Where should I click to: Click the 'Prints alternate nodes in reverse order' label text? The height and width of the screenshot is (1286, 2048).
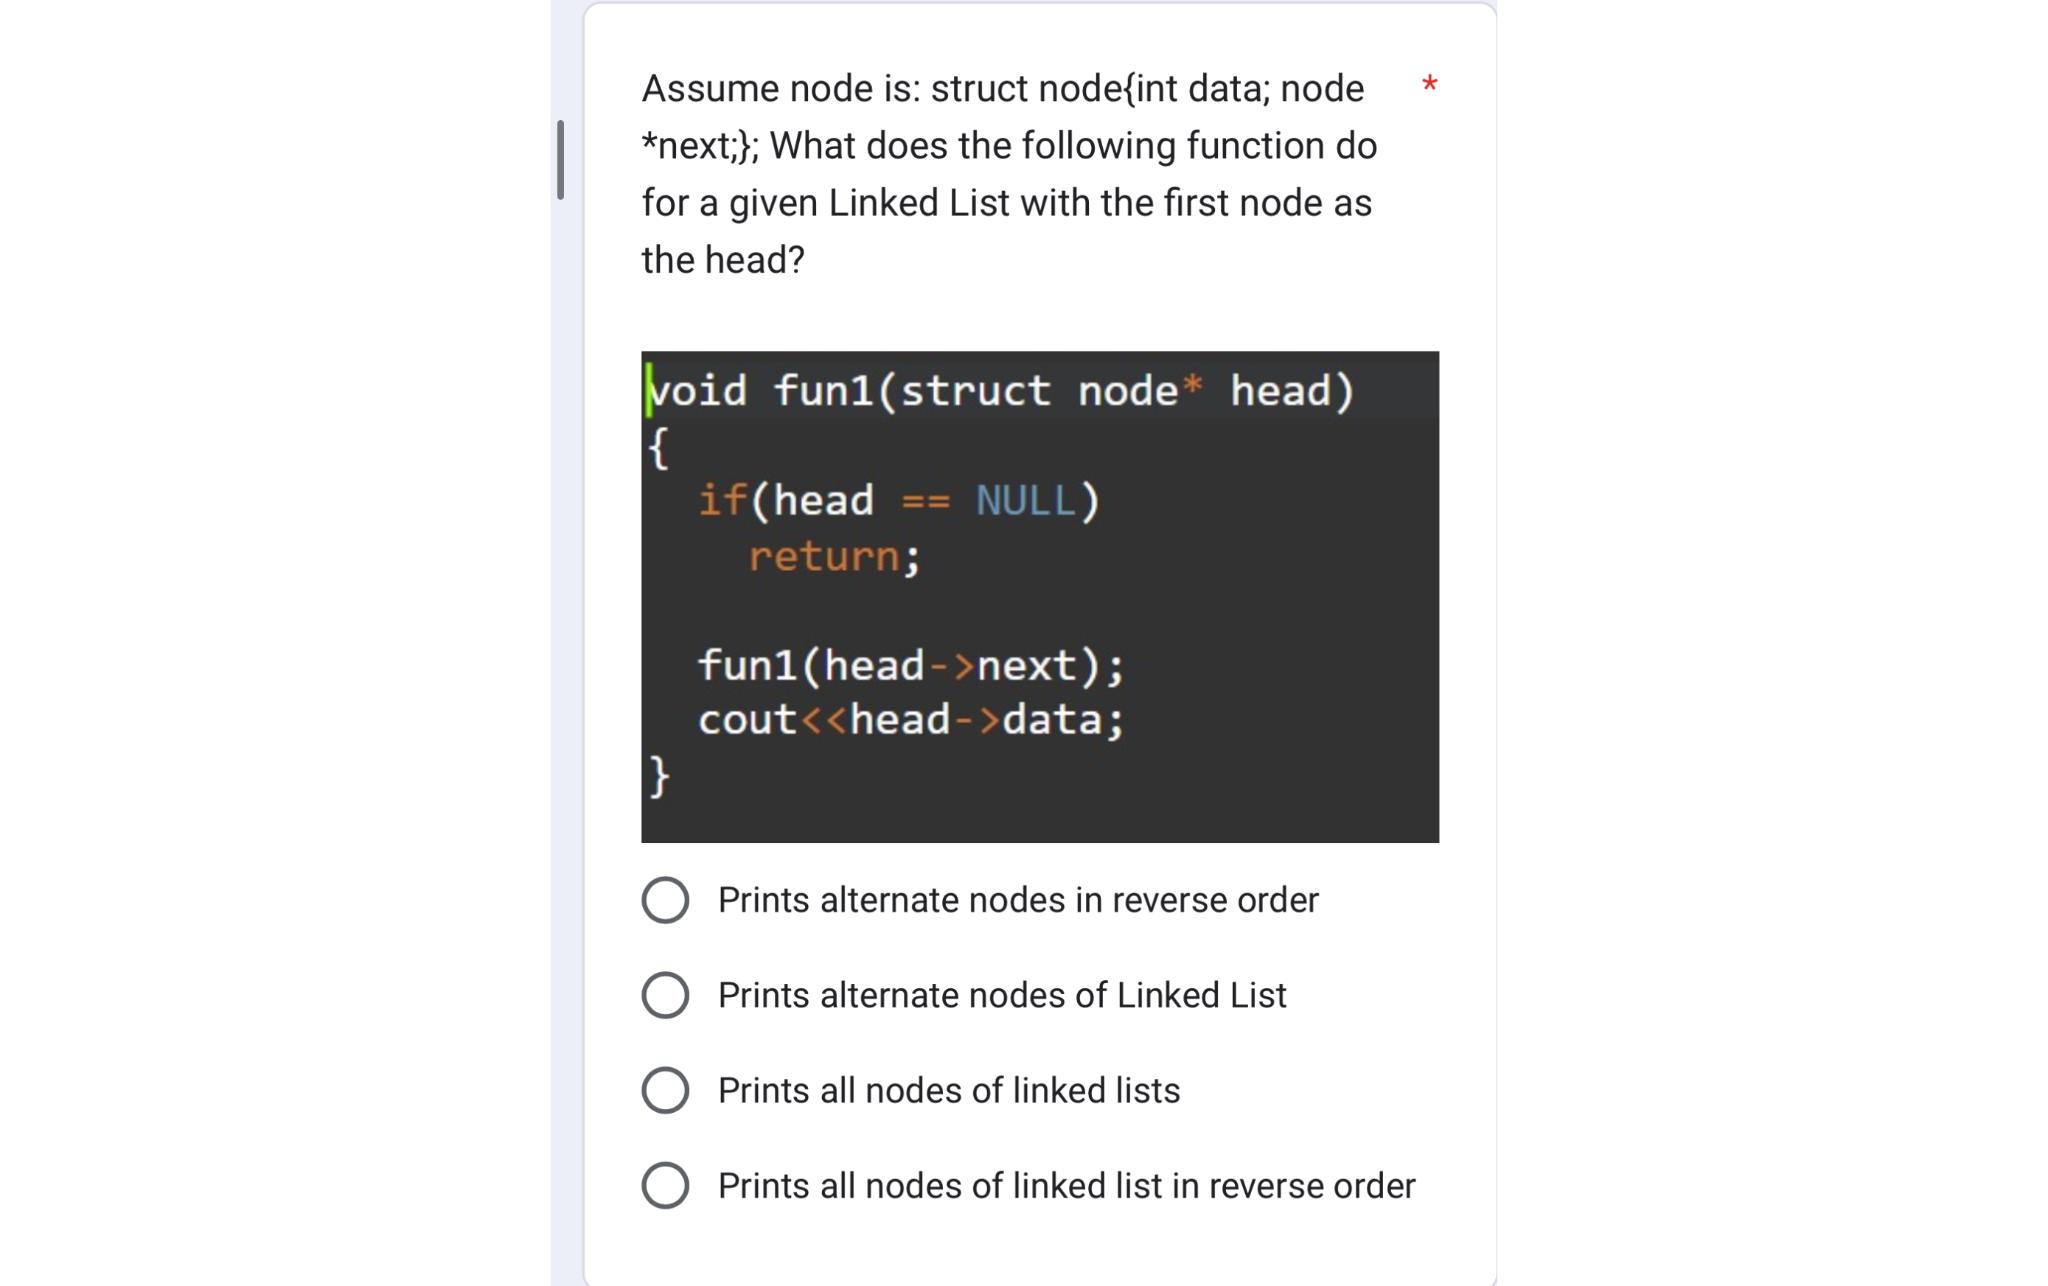(1018, 900)
